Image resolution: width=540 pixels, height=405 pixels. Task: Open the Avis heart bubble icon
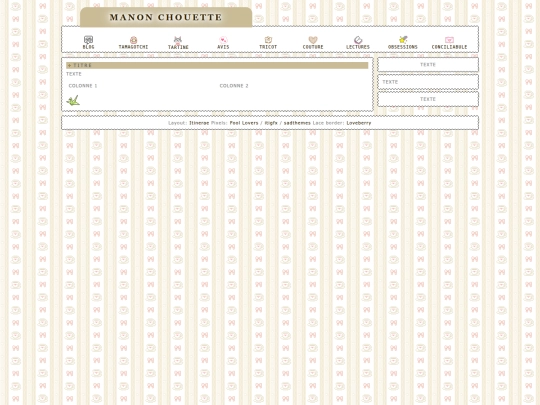(223, 40)
